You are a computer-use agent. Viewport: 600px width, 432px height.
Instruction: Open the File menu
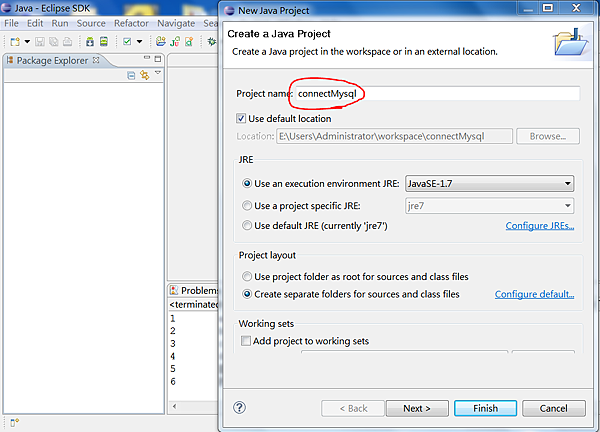point(11,23)
